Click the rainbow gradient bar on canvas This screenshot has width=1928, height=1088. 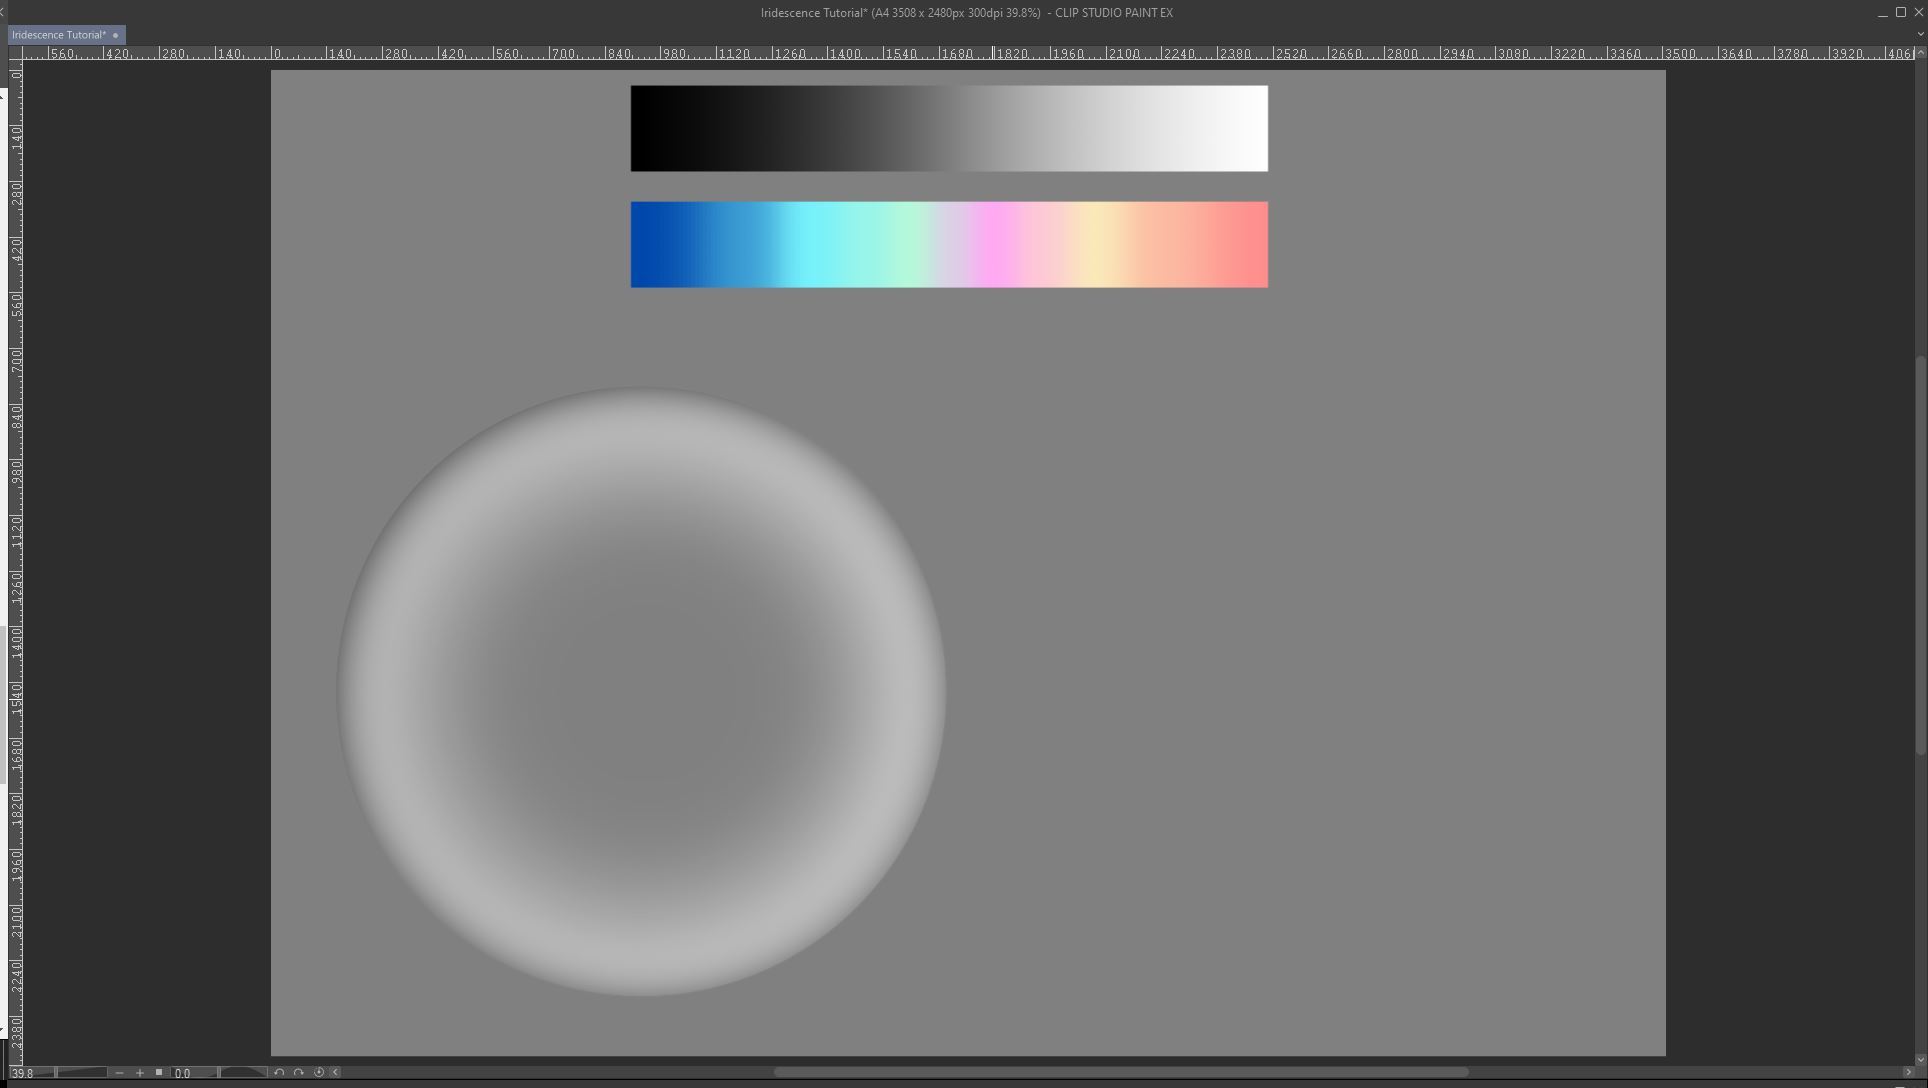948,245
